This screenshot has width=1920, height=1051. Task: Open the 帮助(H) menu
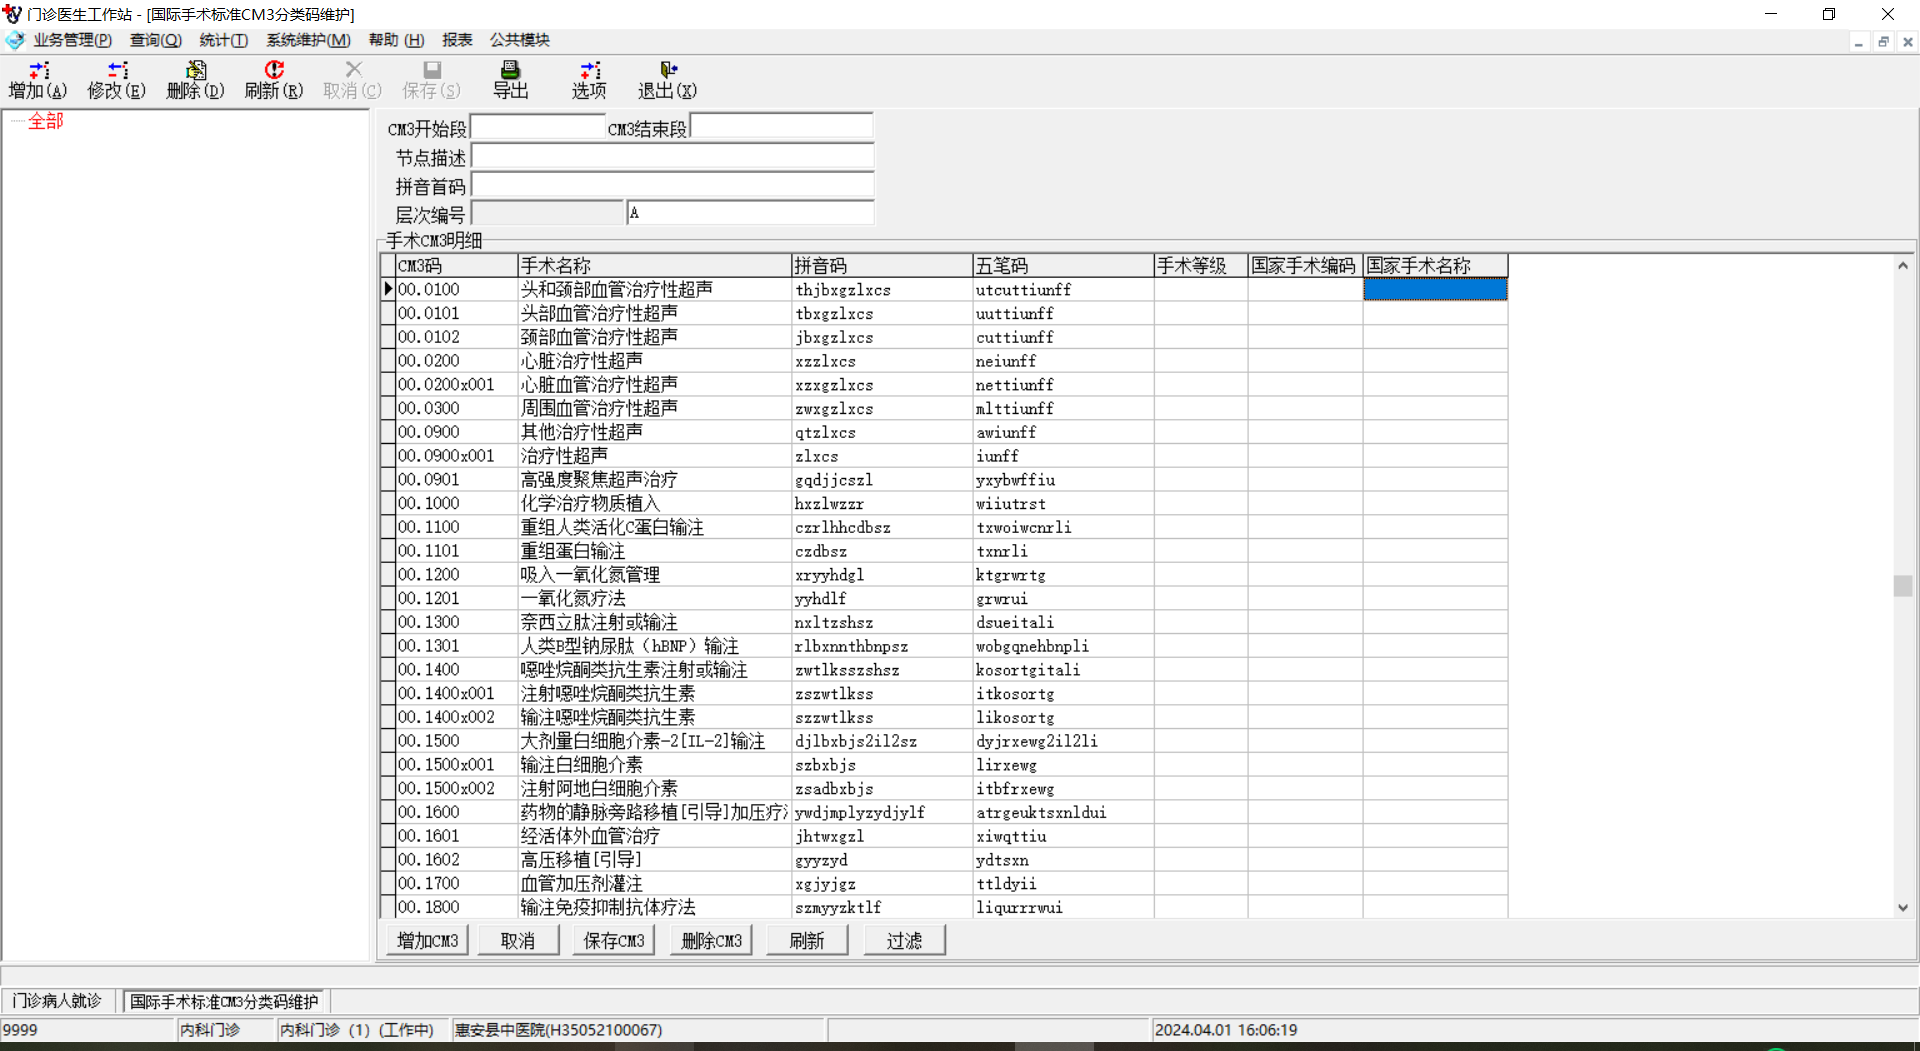click(x=397, y=40)
